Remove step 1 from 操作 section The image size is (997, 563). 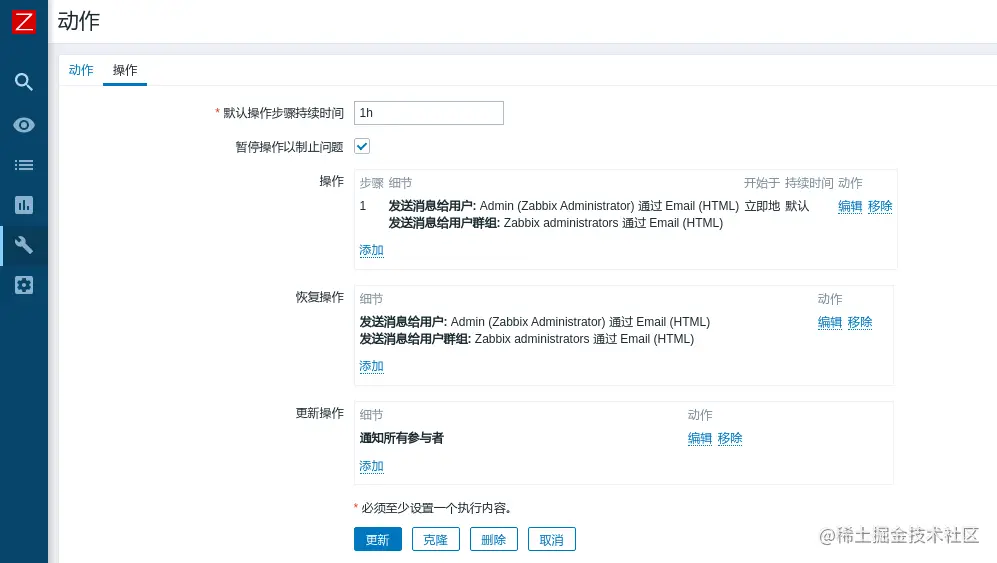[880, 206]
